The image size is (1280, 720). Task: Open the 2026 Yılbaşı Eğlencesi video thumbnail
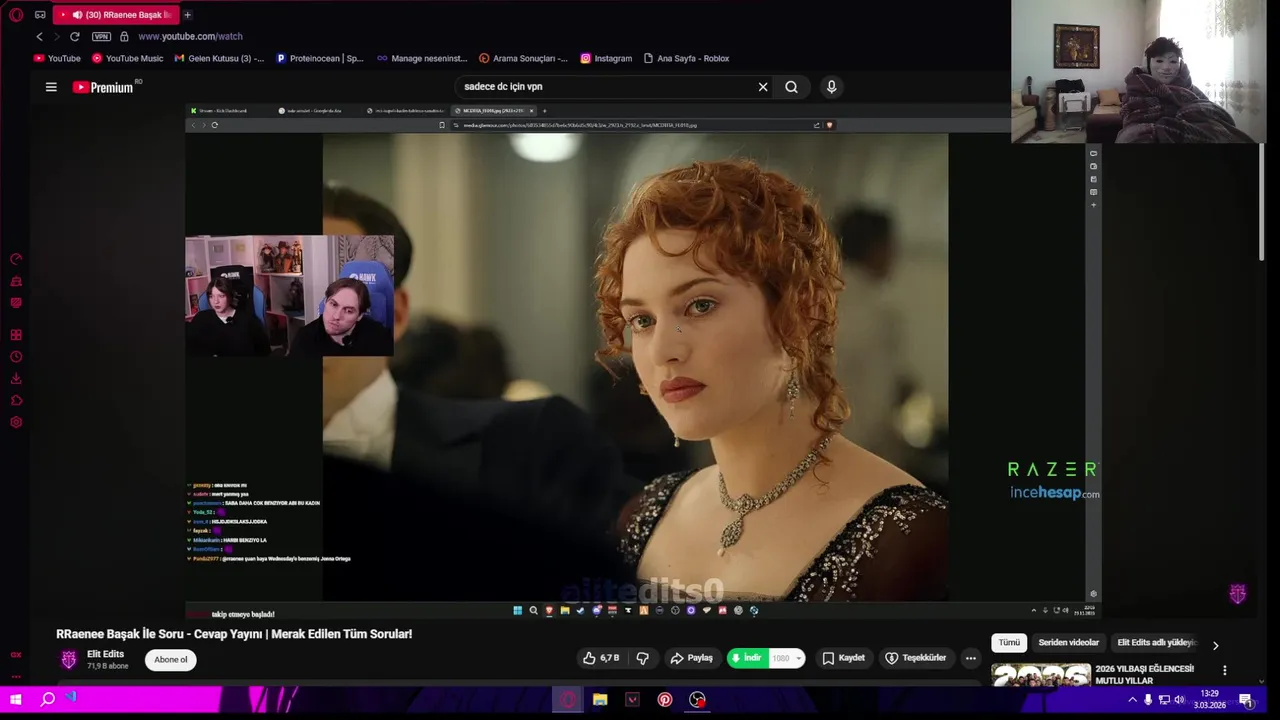(x=1041, y=675)
